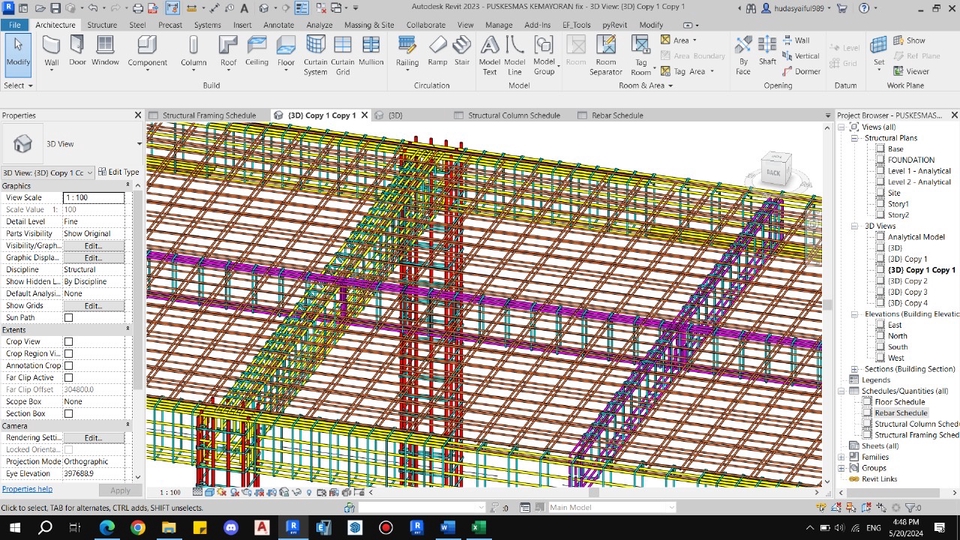Choose the Curtain System tool
Viewport: 960px width, 540px height.
click(315, 55)
